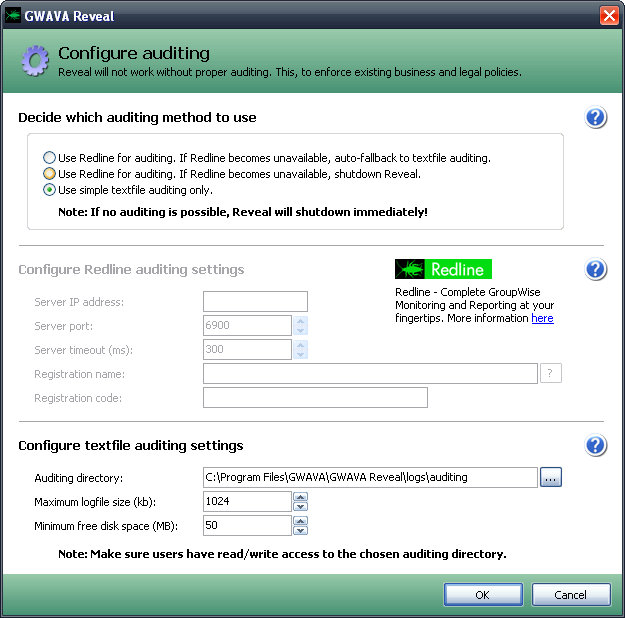625x618 pixels.
Task: Browse for auditing directory with ellipsis button
Action: [551, 477]
